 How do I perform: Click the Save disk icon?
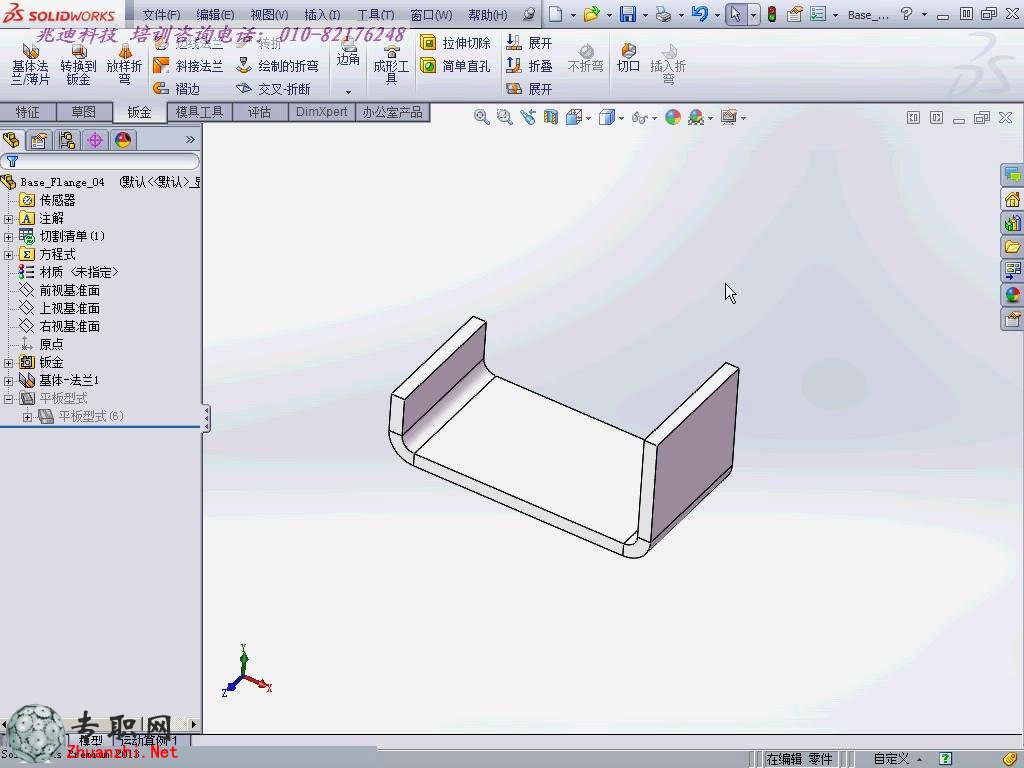628,14
